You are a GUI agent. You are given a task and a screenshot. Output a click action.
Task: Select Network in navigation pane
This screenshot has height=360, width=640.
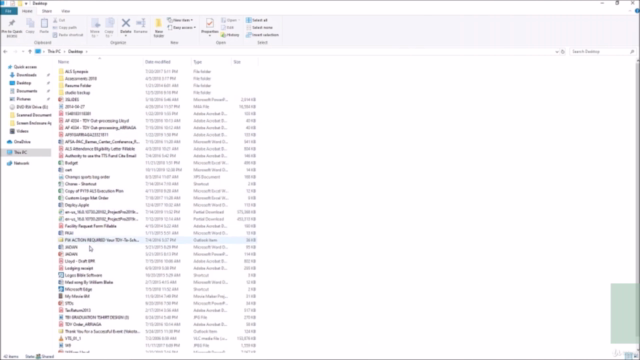(x=21, y=163)
